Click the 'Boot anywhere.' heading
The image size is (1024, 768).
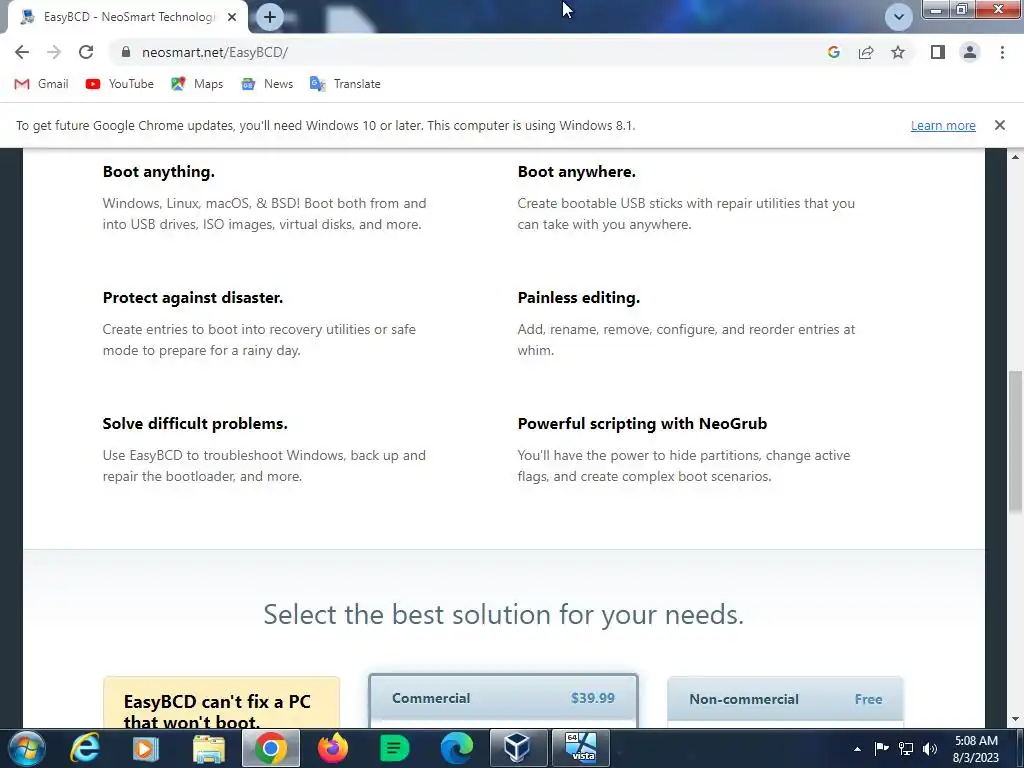pos(577,172)
